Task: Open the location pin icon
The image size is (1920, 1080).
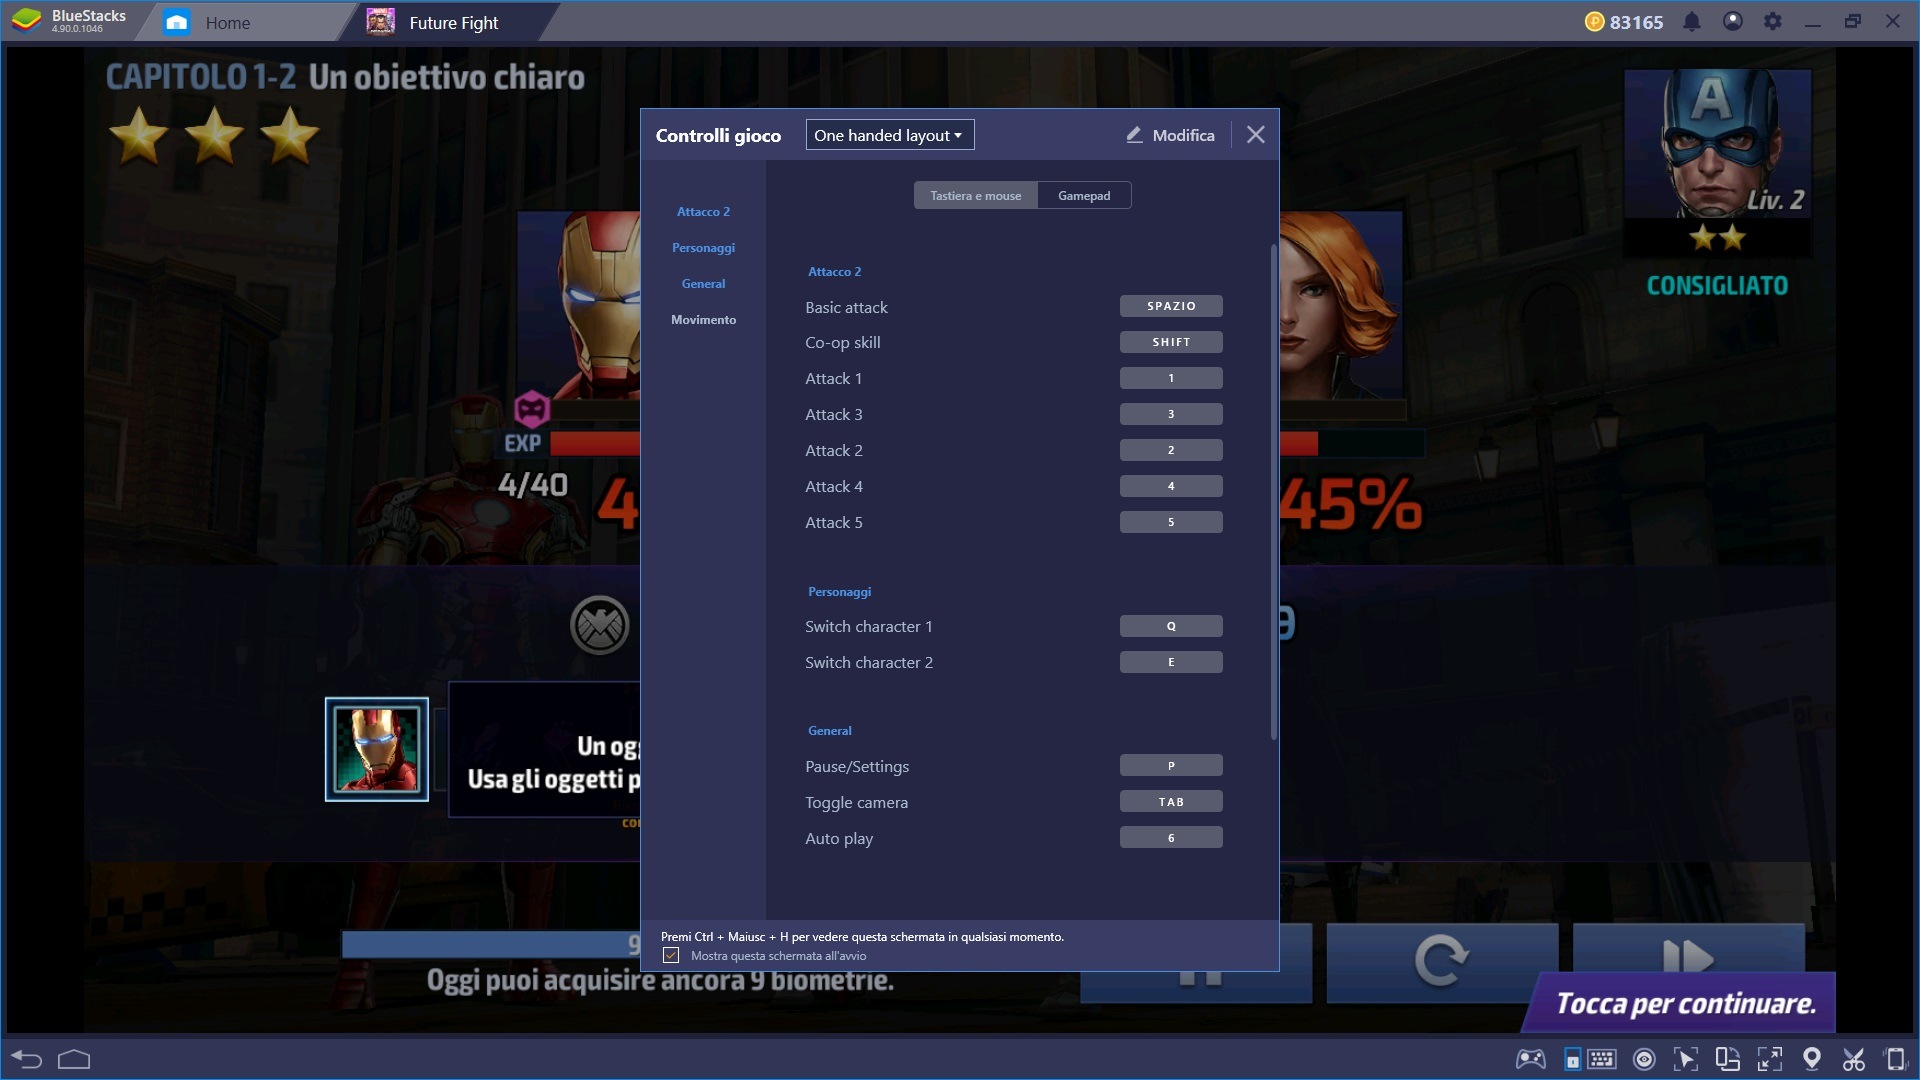Action: 1812,1059
